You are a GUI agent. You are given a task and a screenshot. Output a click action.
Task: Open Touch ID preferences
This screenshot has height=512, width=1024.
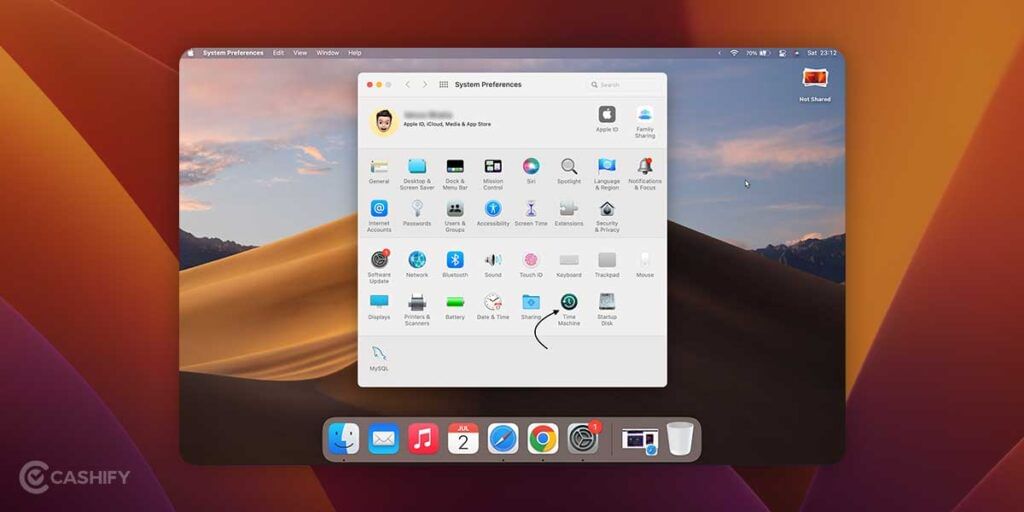[x=531, y=264]
